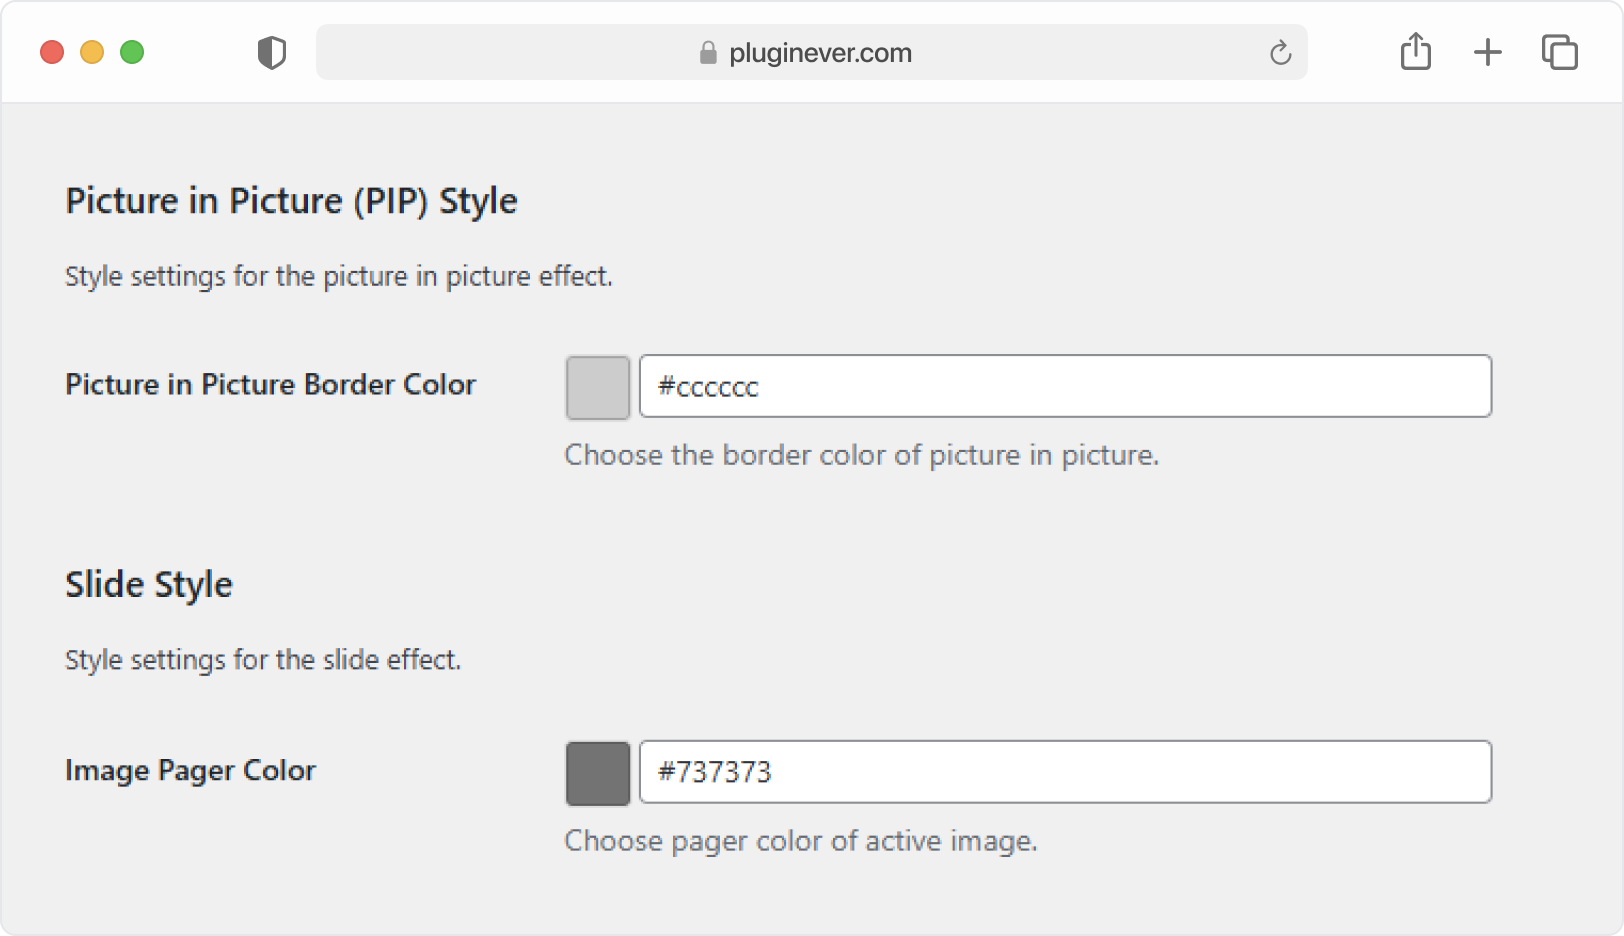This screenshot has width=1624, height=936.
Task: Click the 'Choose the border color' help text
Action: coord(861,455)
